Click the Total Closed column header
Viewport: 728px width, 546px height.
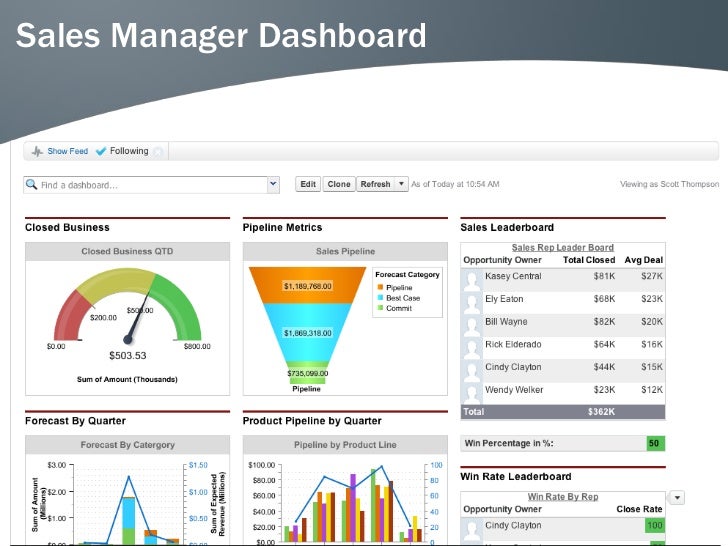pyautogui.click(x=589, y=260)
